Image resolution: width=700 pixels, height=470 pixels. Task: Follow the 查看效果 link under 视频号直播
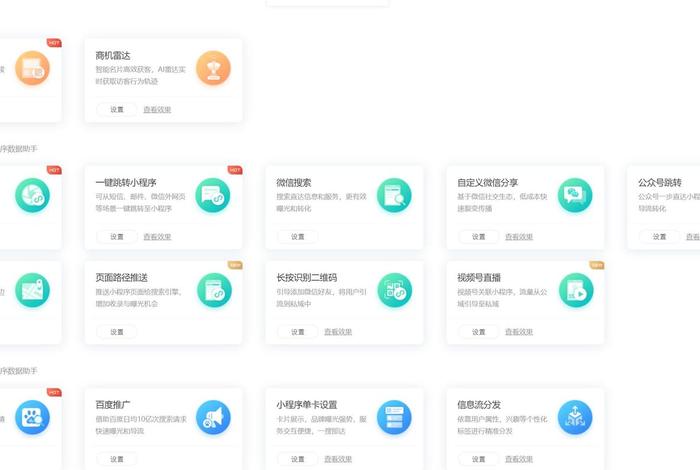[x=519, y=332]
